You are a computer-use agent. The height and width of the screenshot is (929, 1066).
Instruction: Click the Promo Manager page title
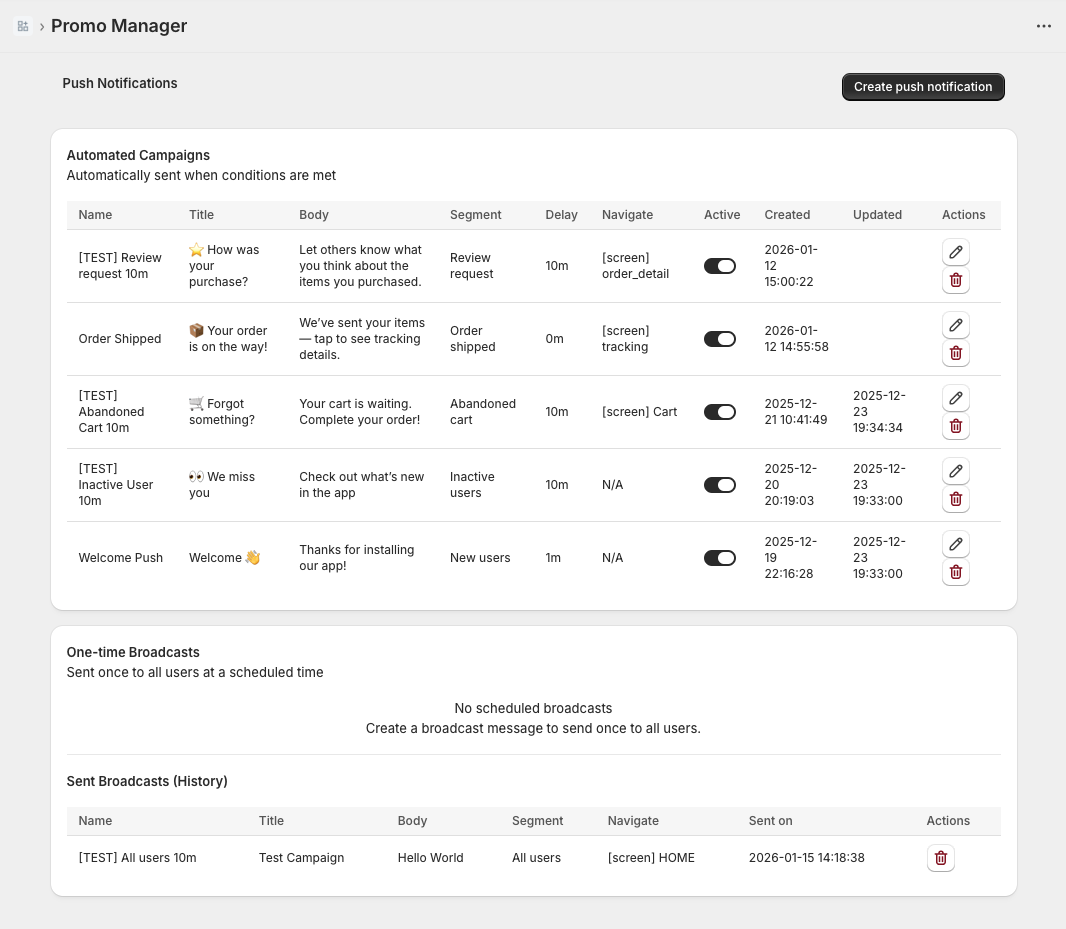[119, 26]
